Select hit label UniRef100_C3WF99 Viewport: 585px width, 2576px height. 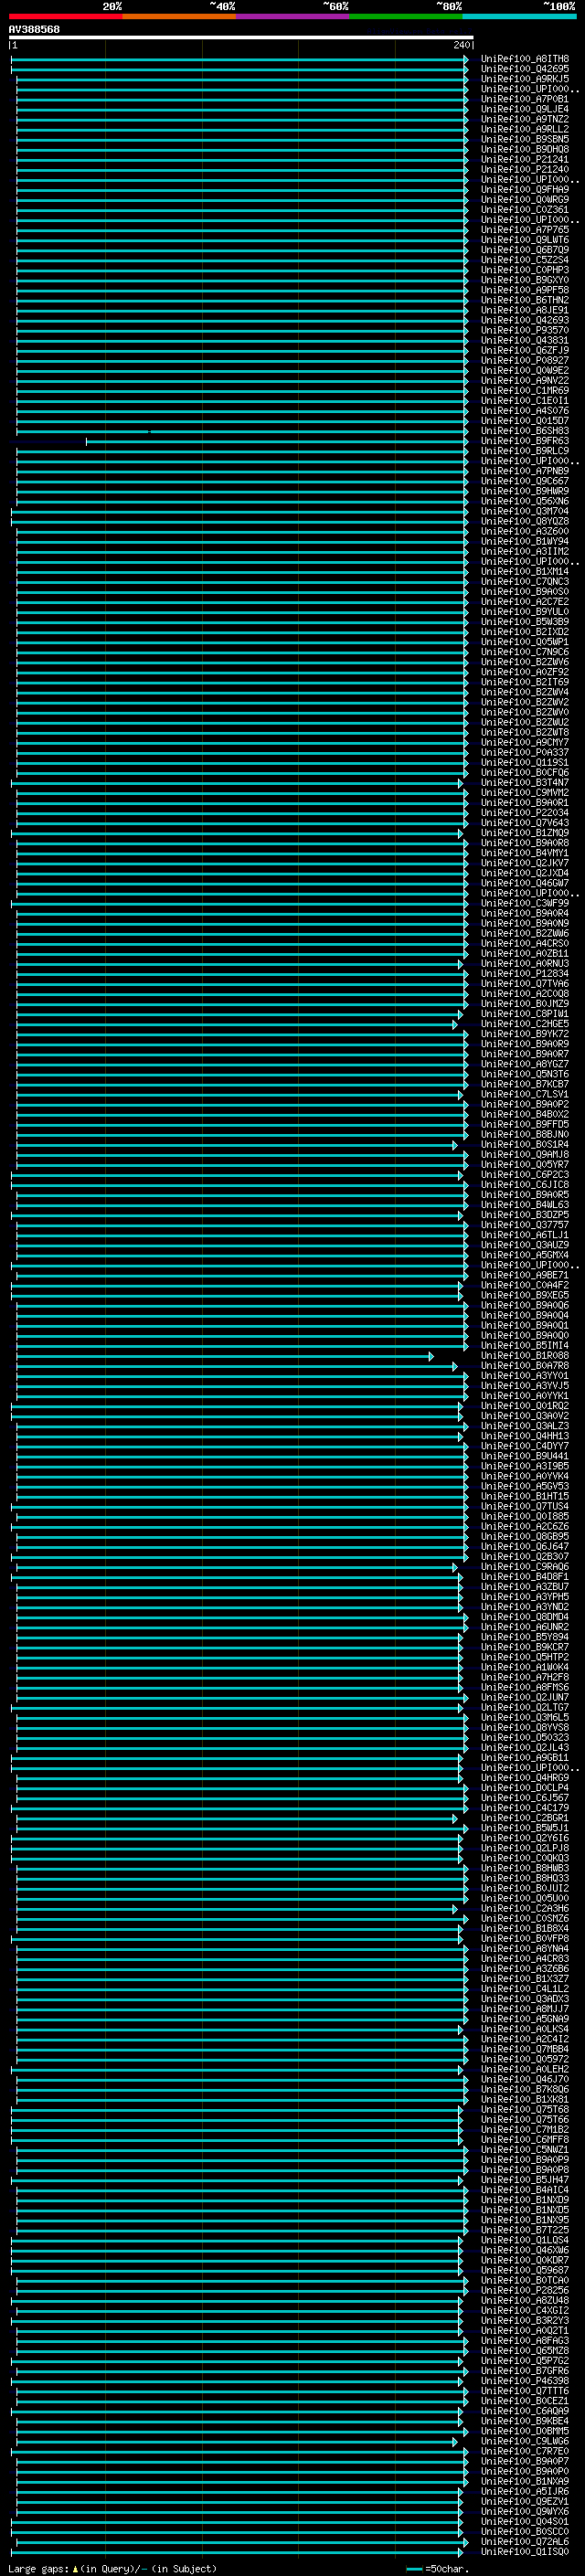coord(525,903)
